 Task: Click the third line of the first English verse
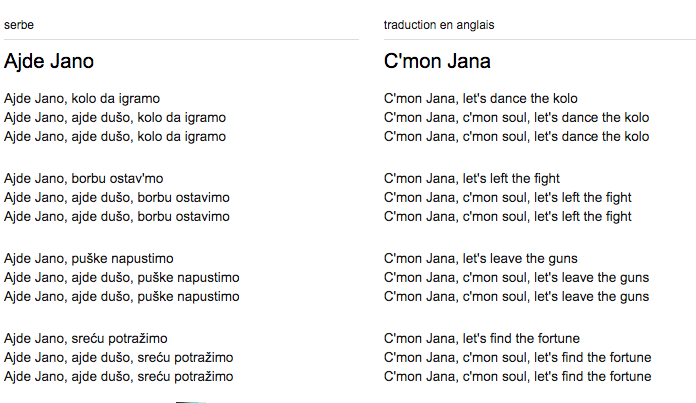pyautogui.click(x=517, y=137)
